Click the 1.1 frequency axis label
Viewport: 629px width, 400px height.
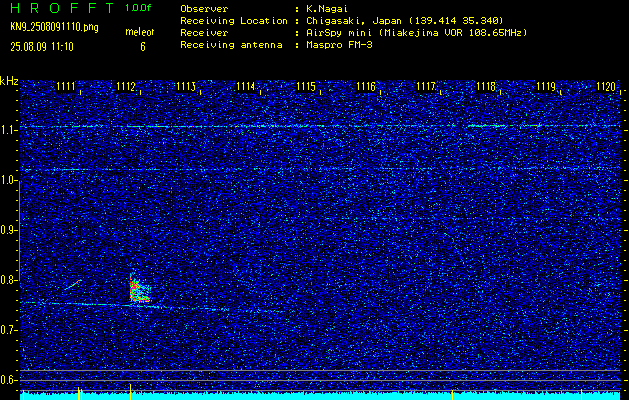click(x=8, y=130)
